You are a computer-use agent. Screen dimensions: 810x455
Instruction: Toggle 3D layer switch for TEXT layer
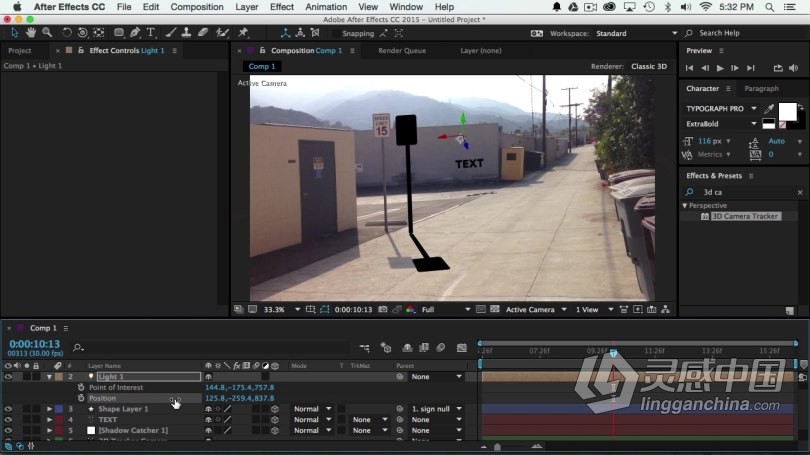click(275, 419)
